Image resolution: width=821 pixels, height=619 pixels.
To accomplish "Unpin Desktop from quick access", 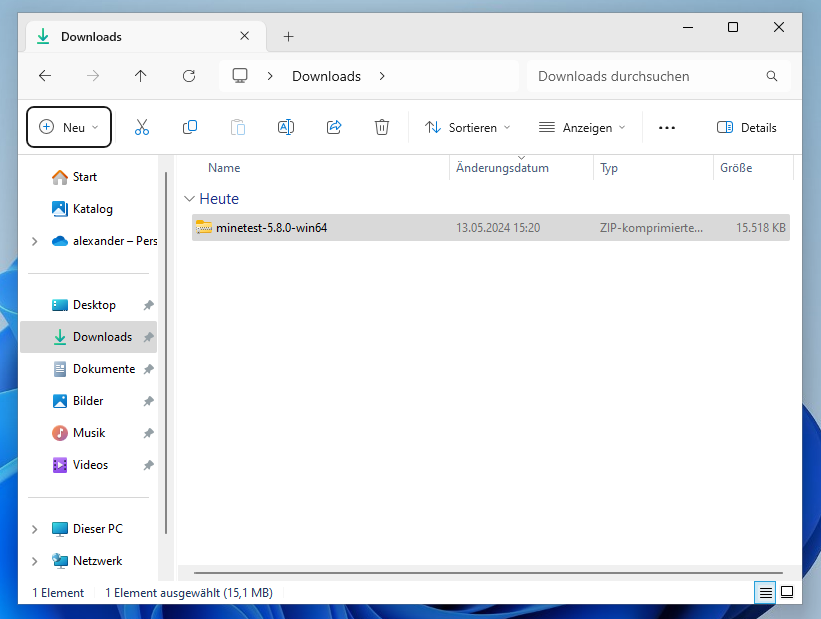I will point(149,305).
